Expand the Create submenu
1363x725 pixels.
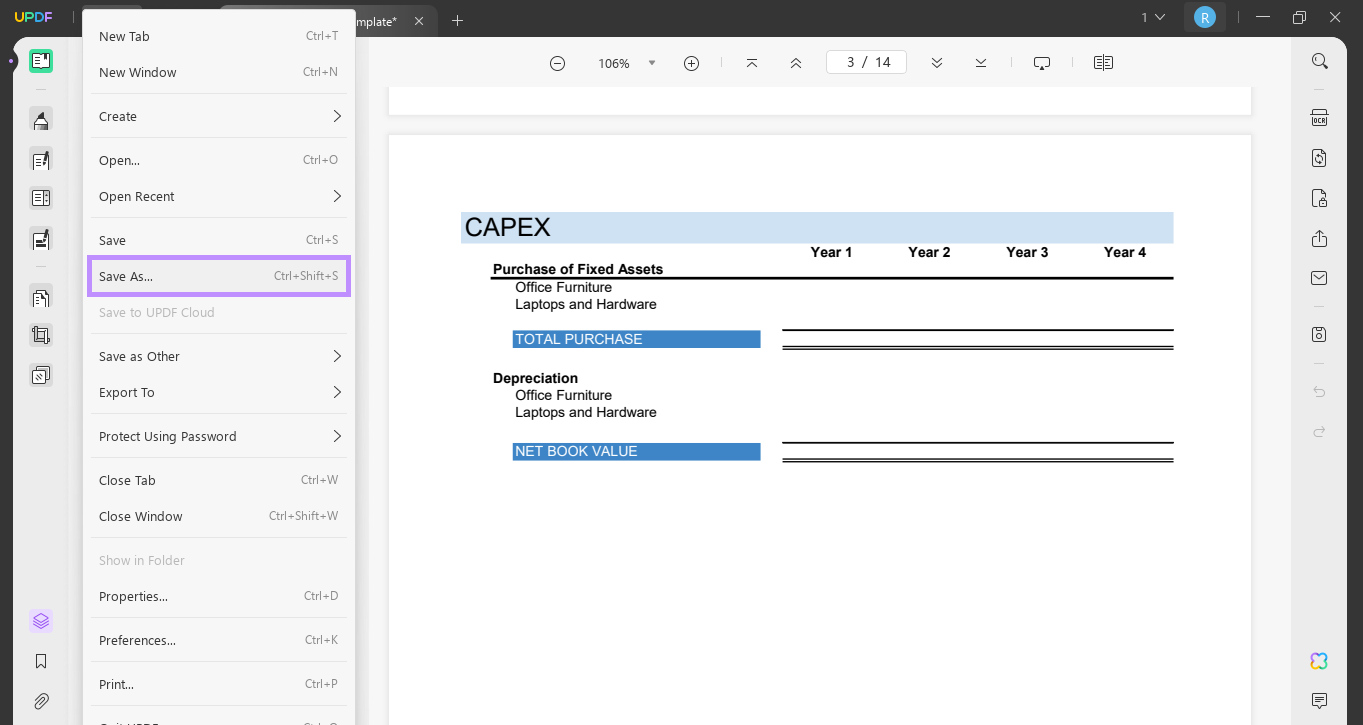click(x=218, y=116)
